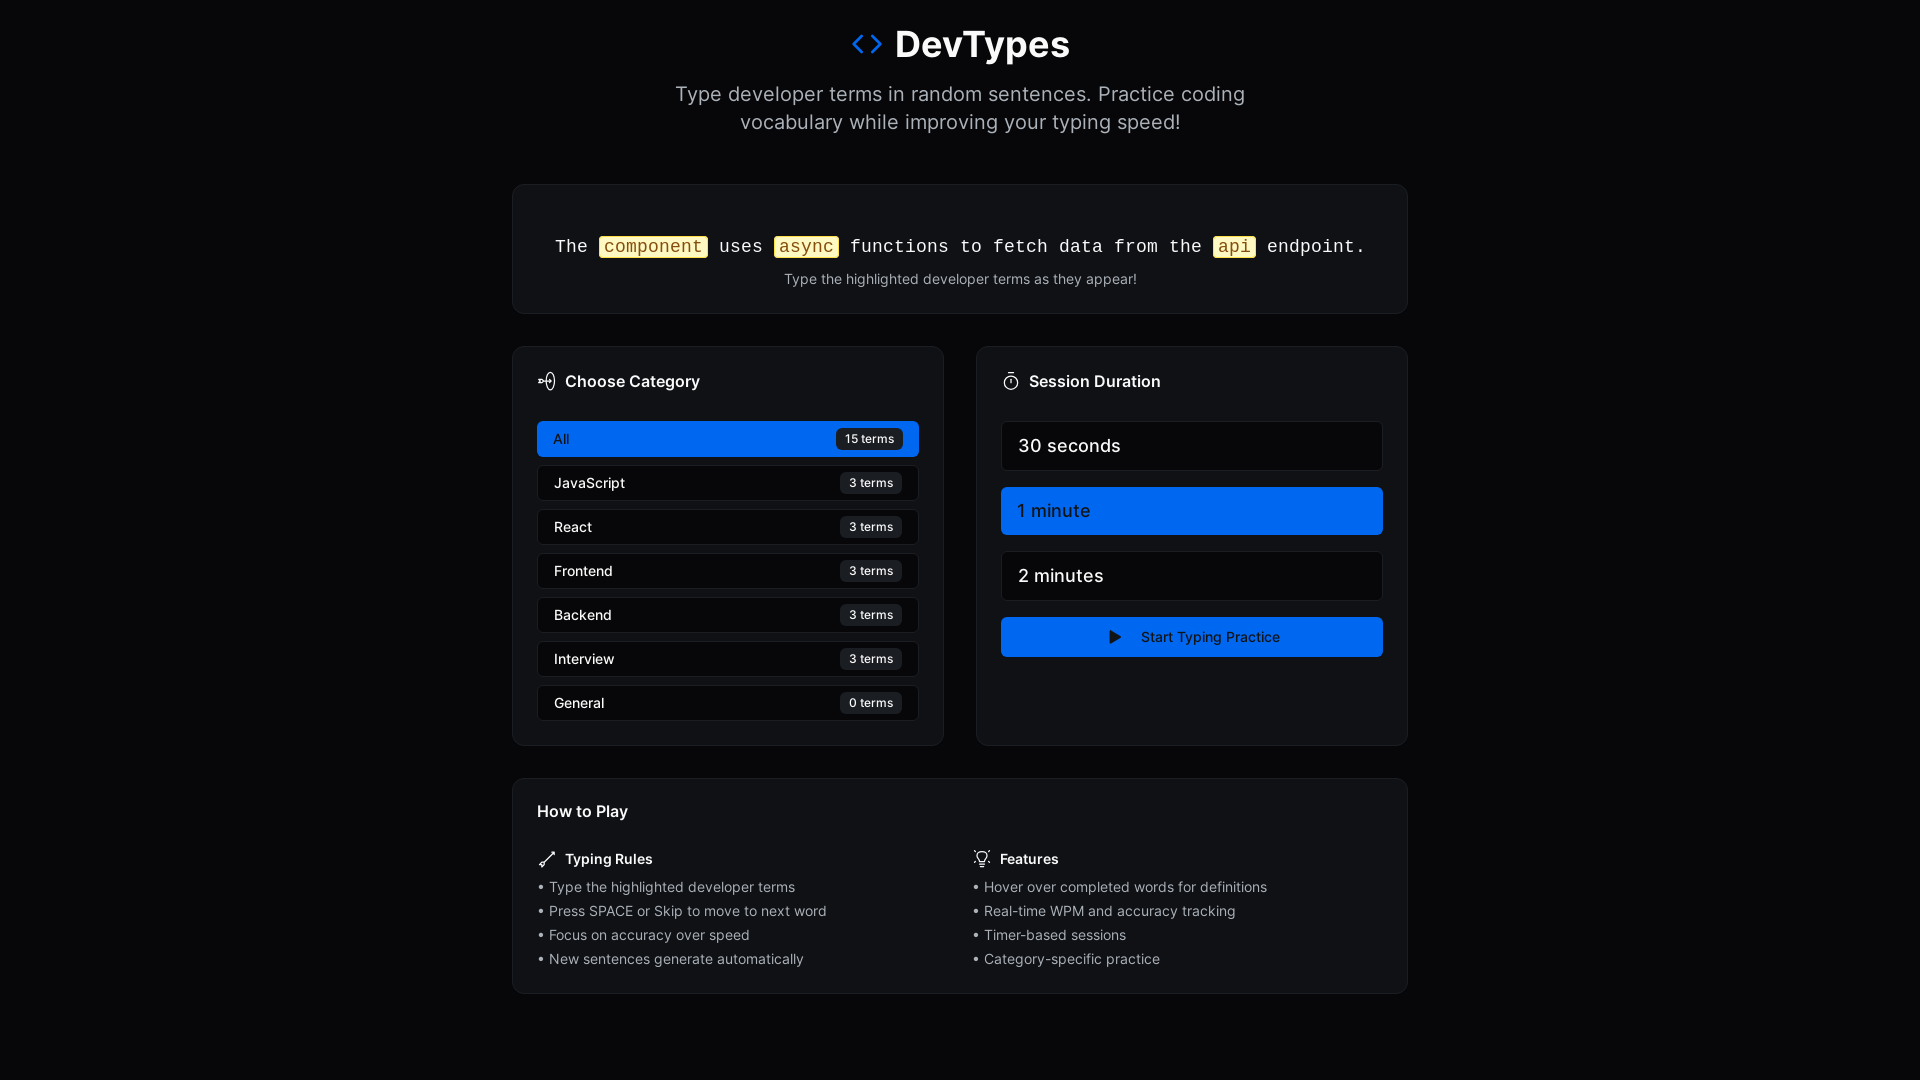Click the highlighted term 'component'
This screenshot has width=1920, height=1080.
point(653,247)
